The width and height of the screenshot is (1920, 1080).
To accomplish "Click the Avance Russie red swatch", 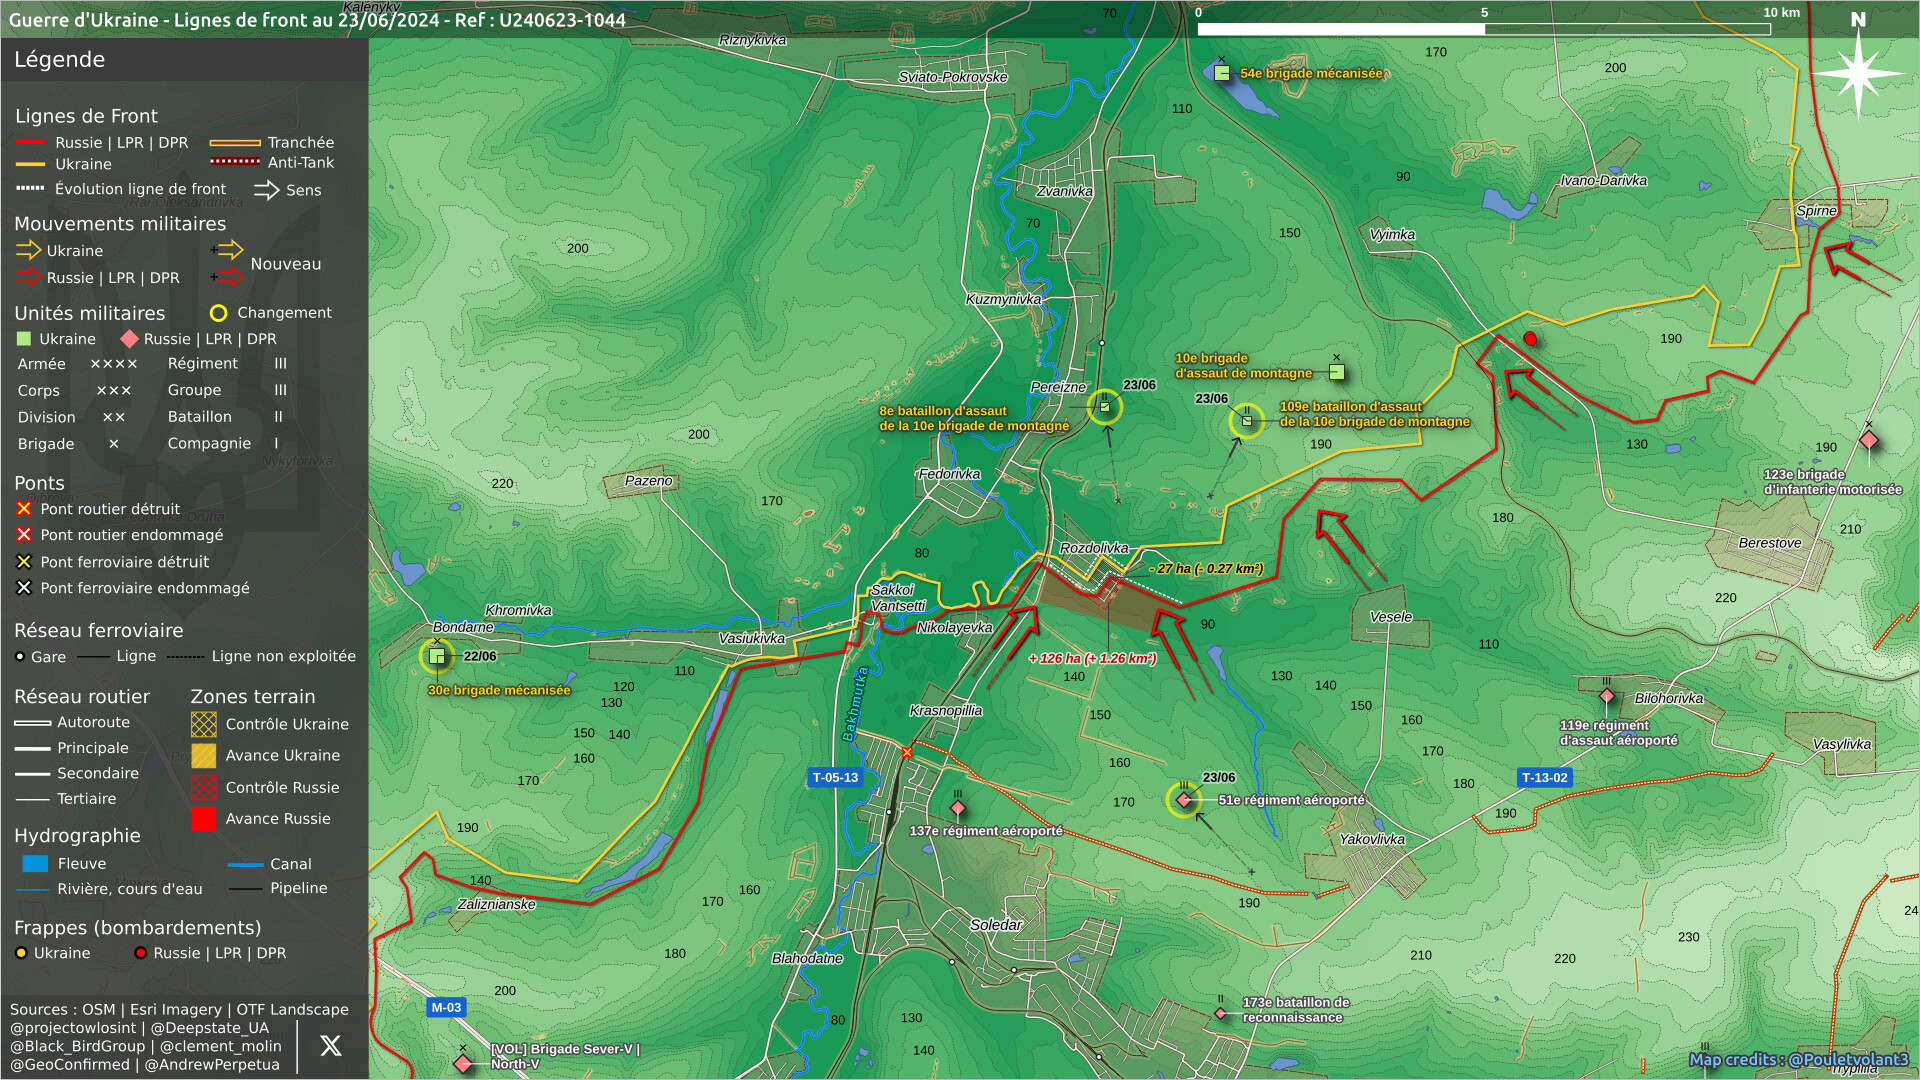I will point(204,819).
